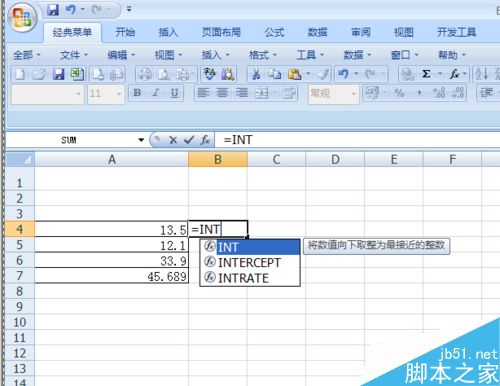Expand the Paste options dropdown arrow
Image resolution: width=500 pixels, height=386 pixels.
coord(308,74)
